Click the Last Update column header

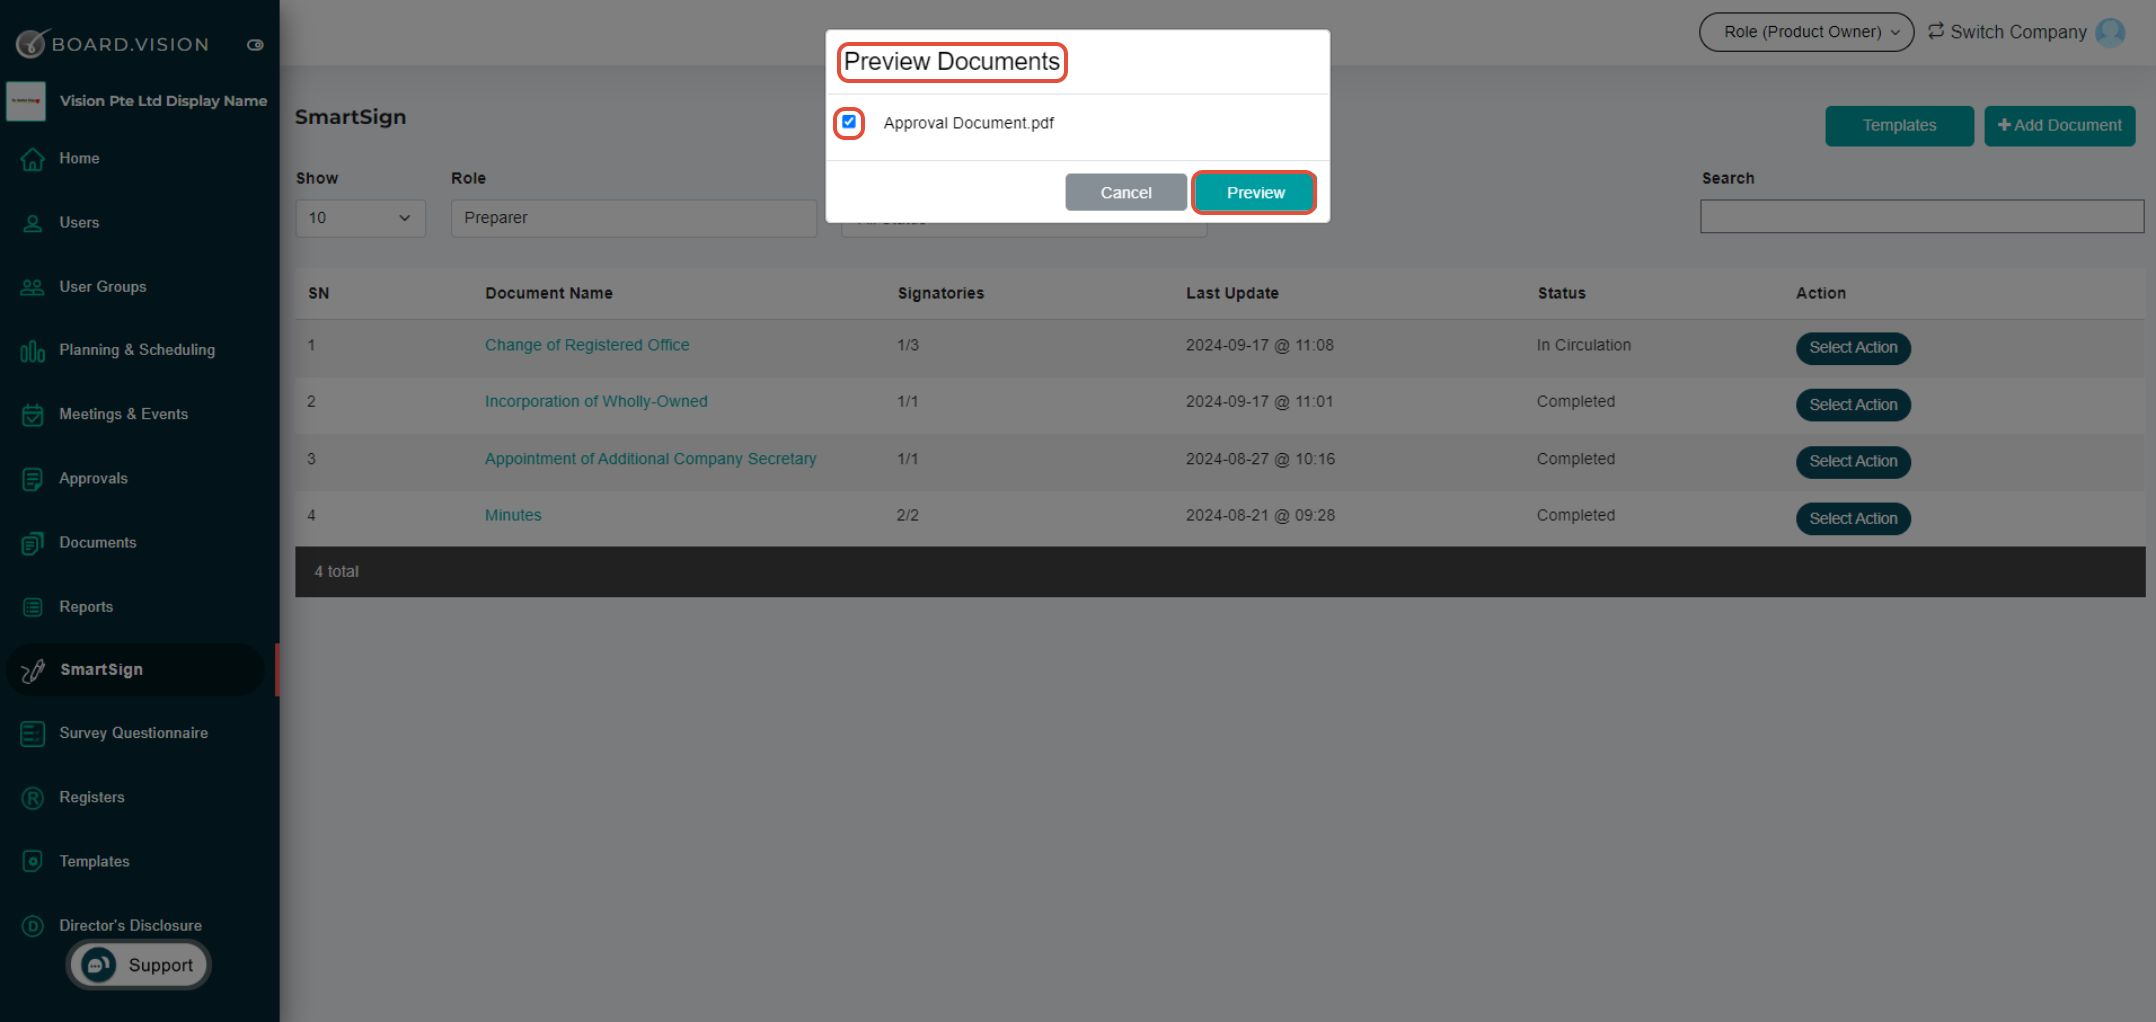tap(1232, 293)
